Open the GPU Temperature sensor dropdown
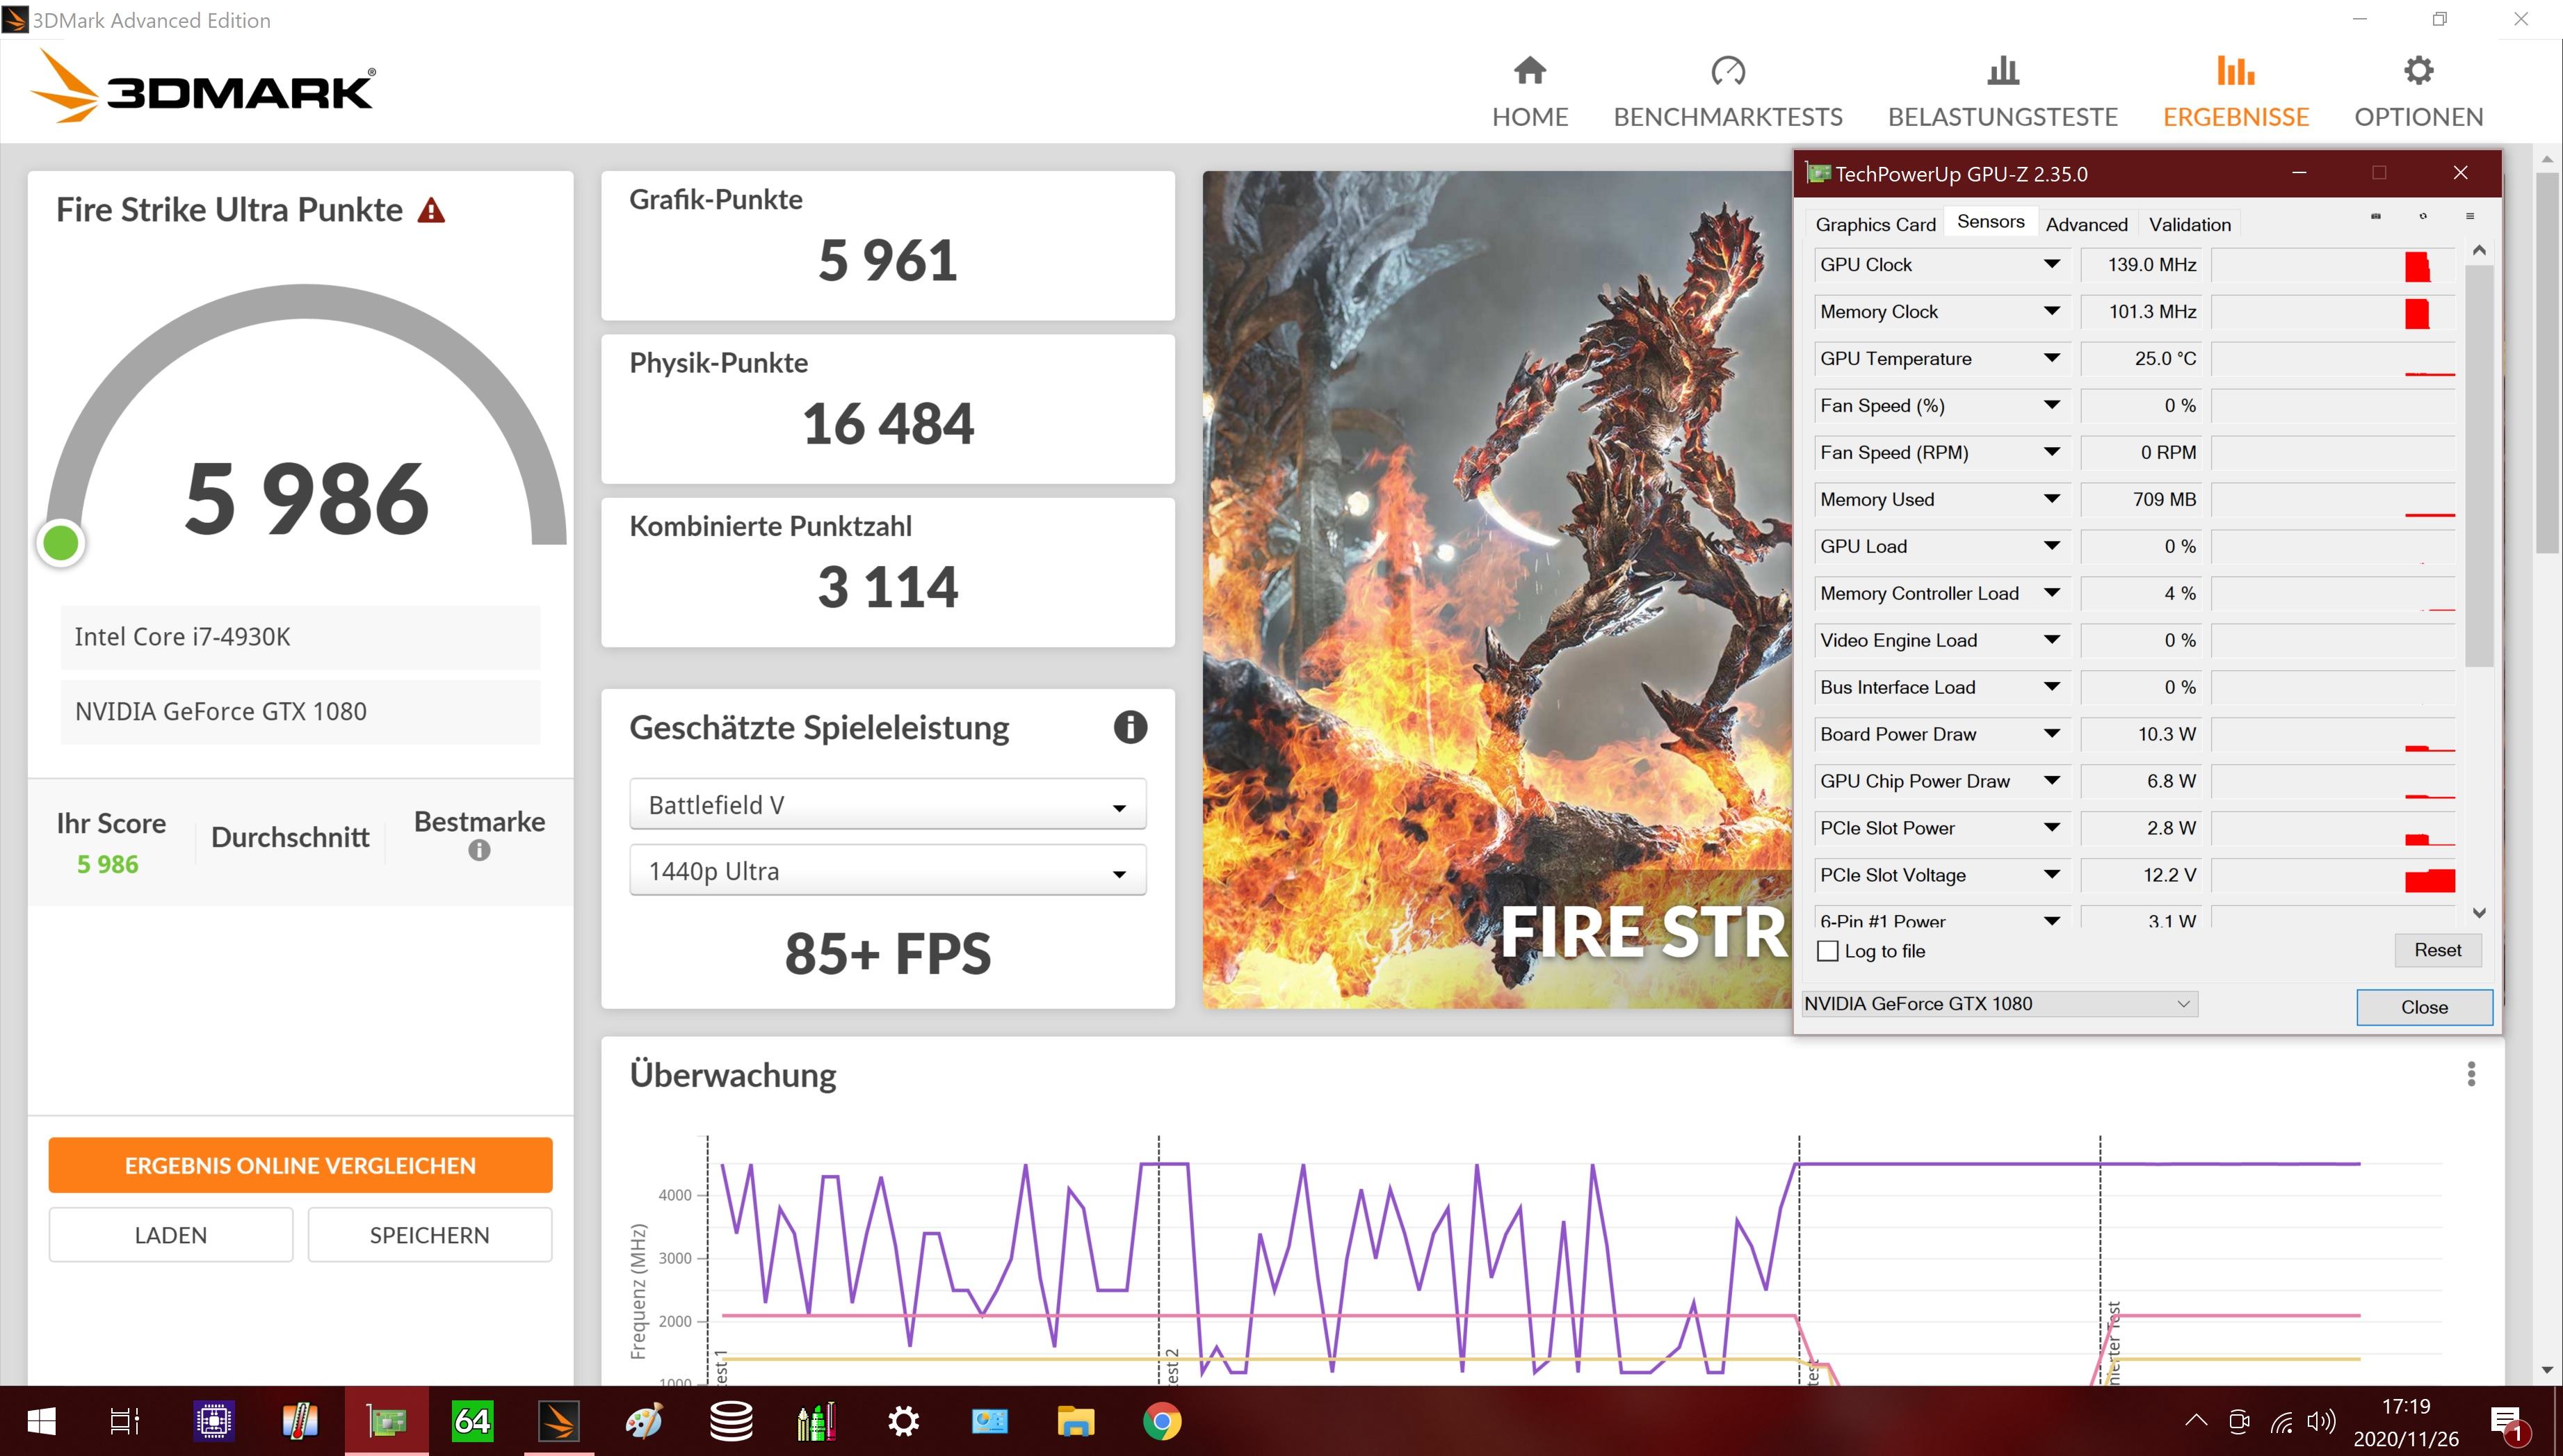Viewport: 2563px width, 1456px height. [x=2051, y=358]
